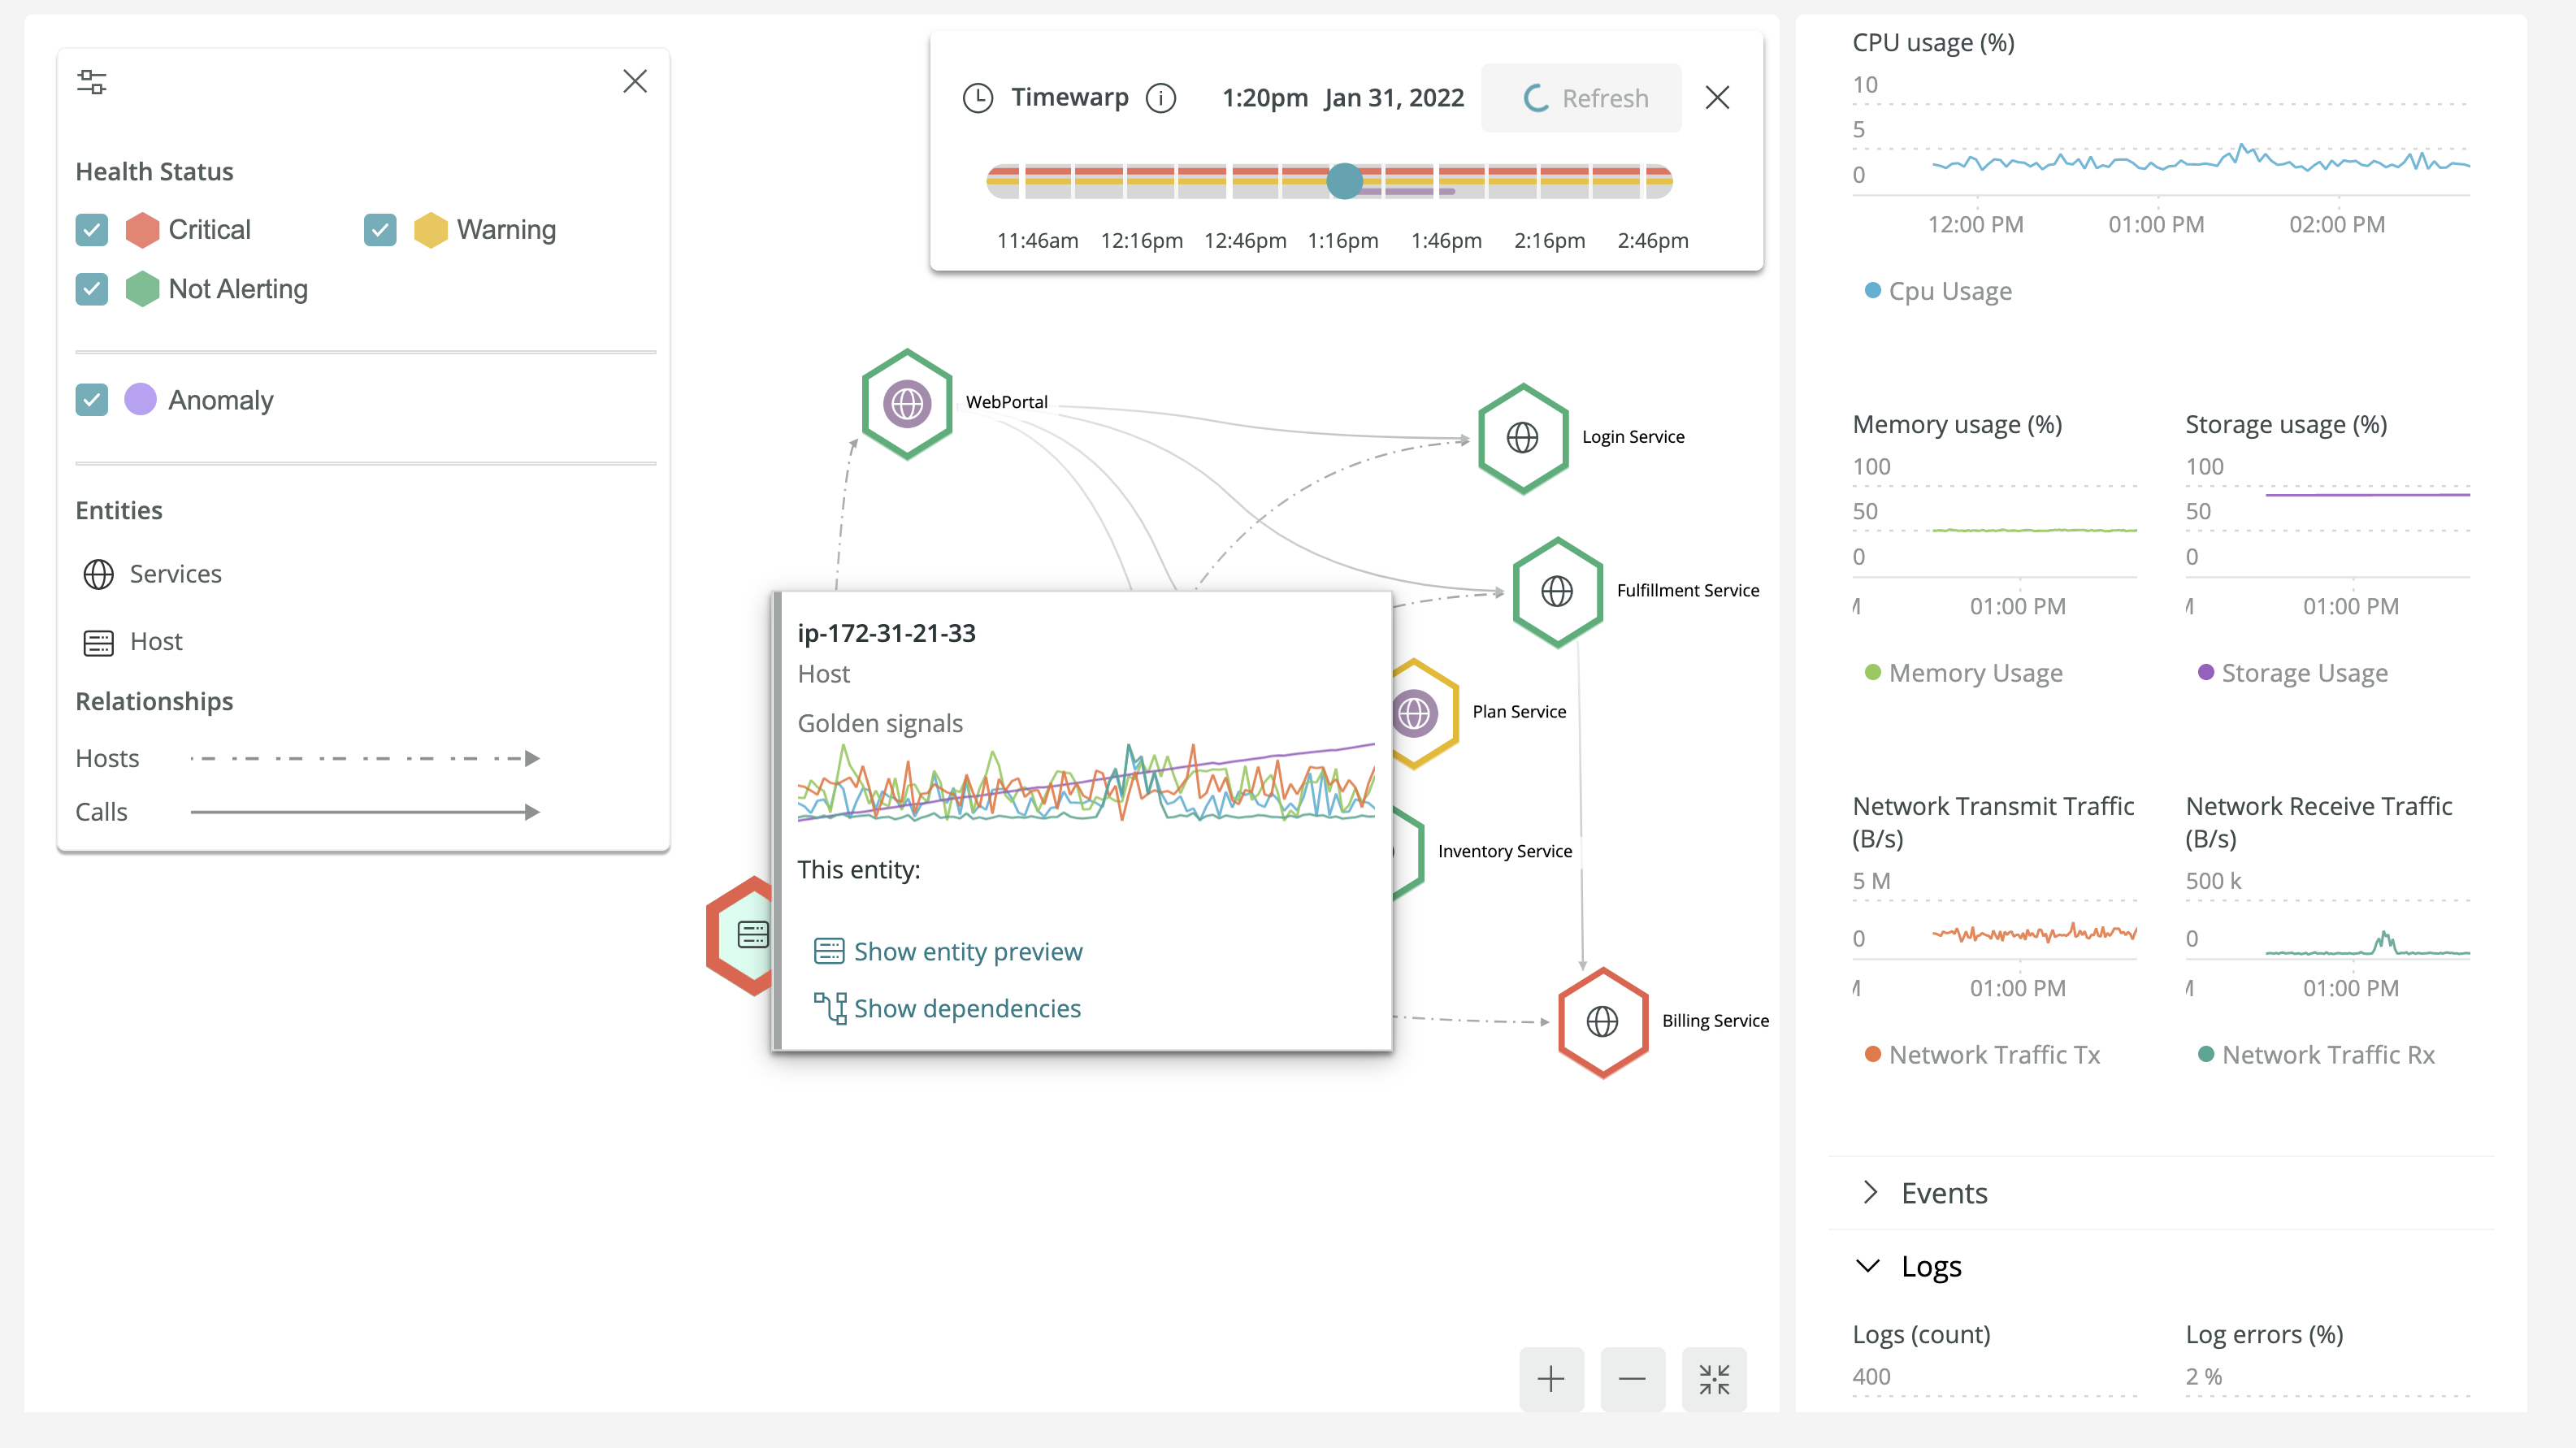Image resolution: width=2576 pixels, height=1448 pixels.
Task: Select the Fulfillment Service hexagon node
Action: pyautogui.click(x=1557, y=592)
